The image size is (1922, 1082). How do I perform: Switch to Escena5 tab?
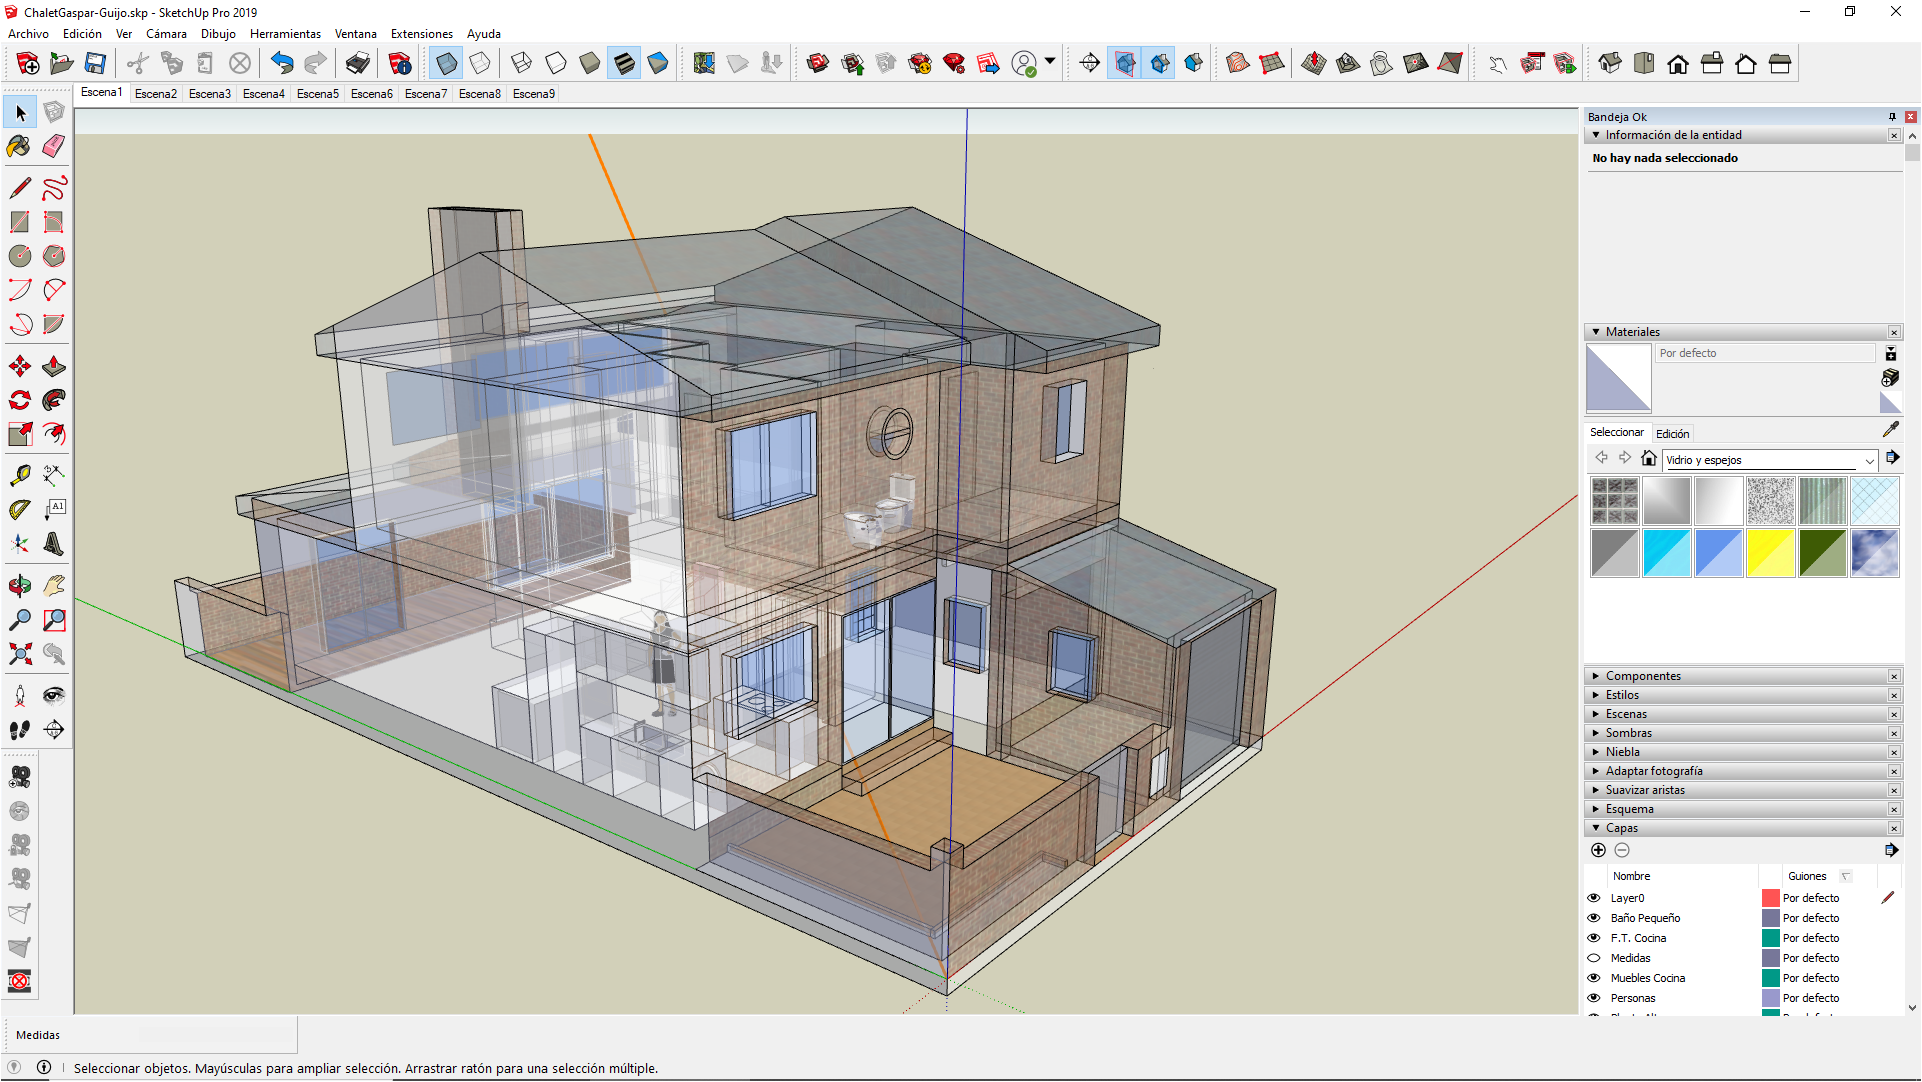click(318, 94)
